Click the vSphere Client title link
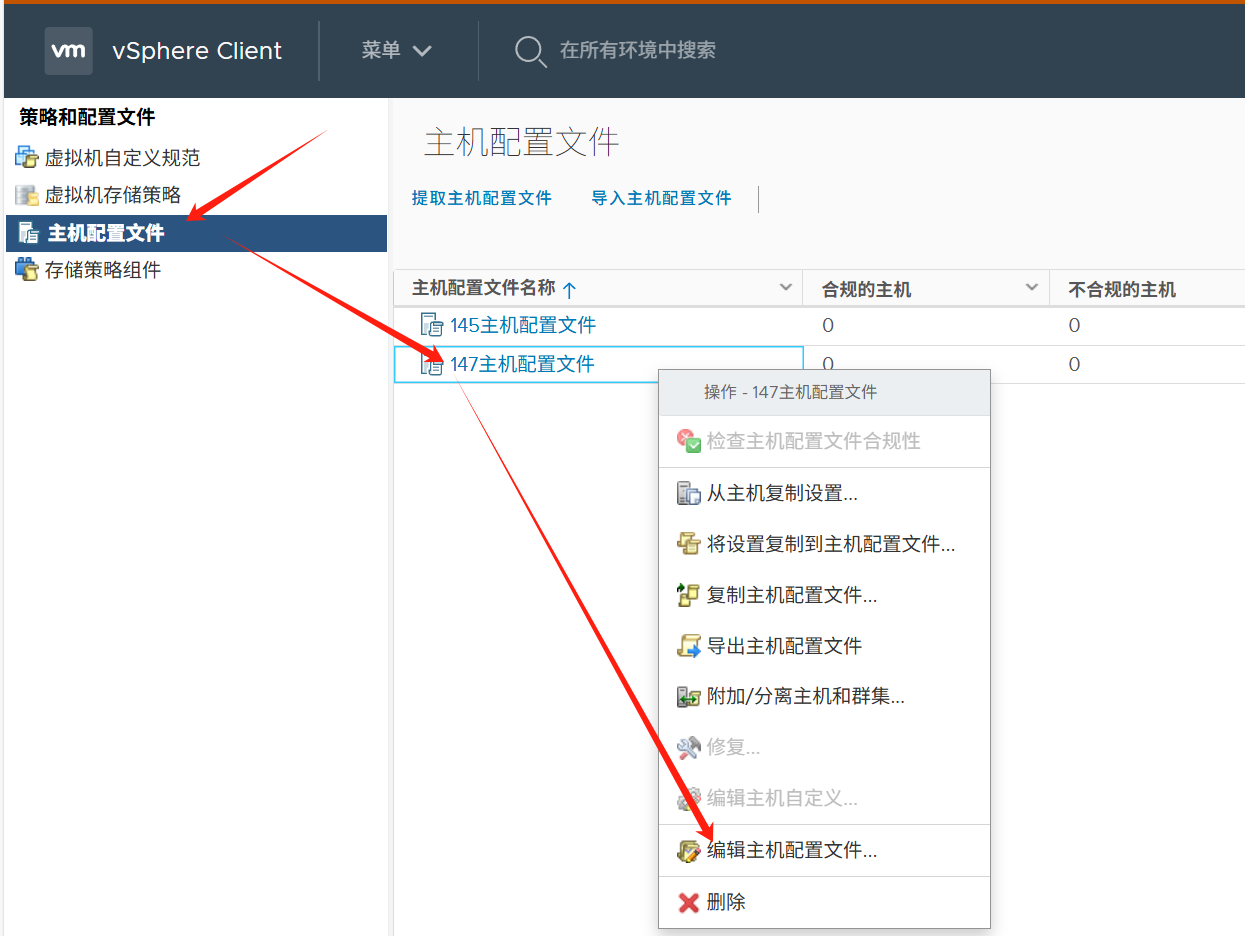The image size is (1245, 936). [x=197, y=51]
